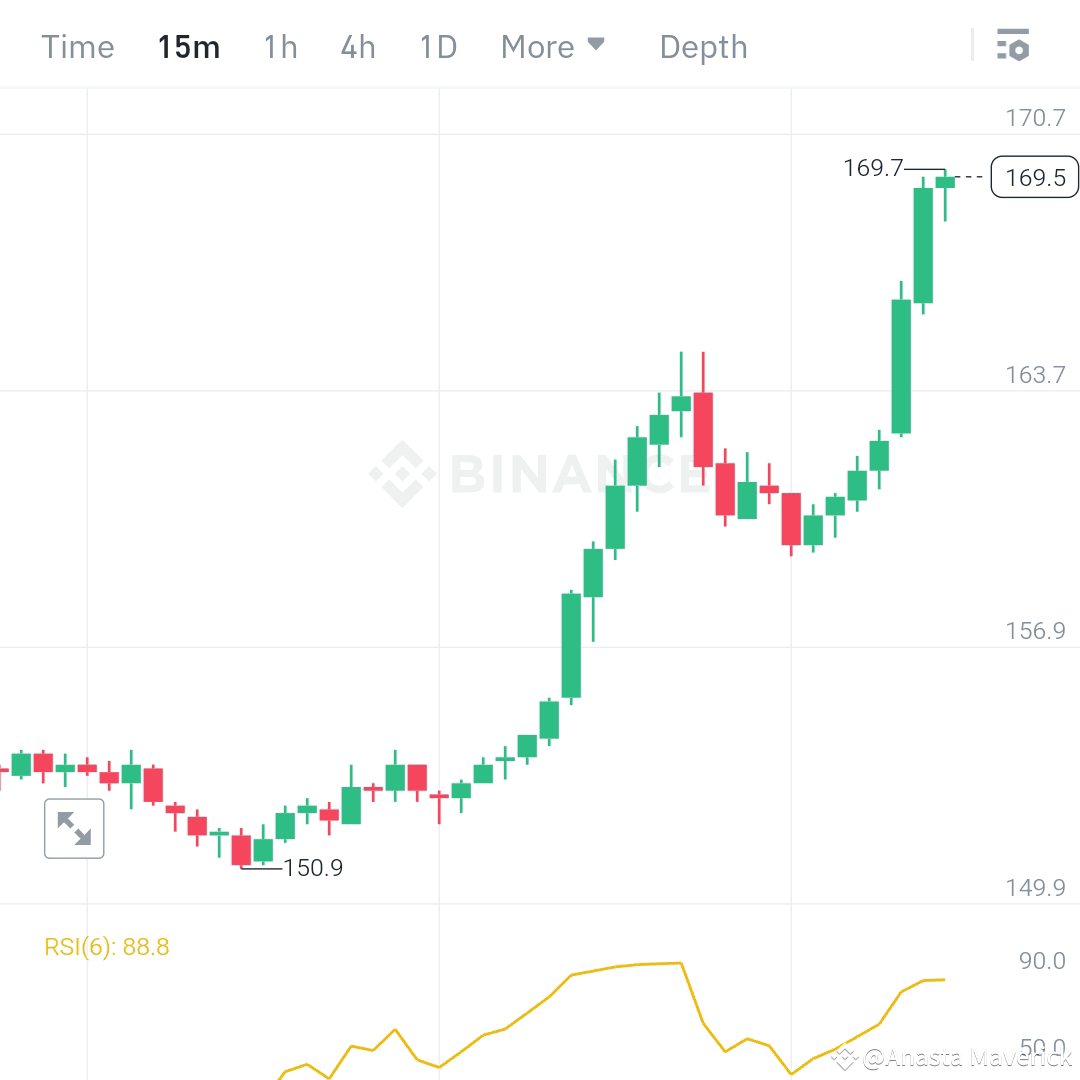Toggle the 169.7 high price marker
The height and width of the screenshot is (1080, 1080).
pyautogui.click(x=875, y=168)
